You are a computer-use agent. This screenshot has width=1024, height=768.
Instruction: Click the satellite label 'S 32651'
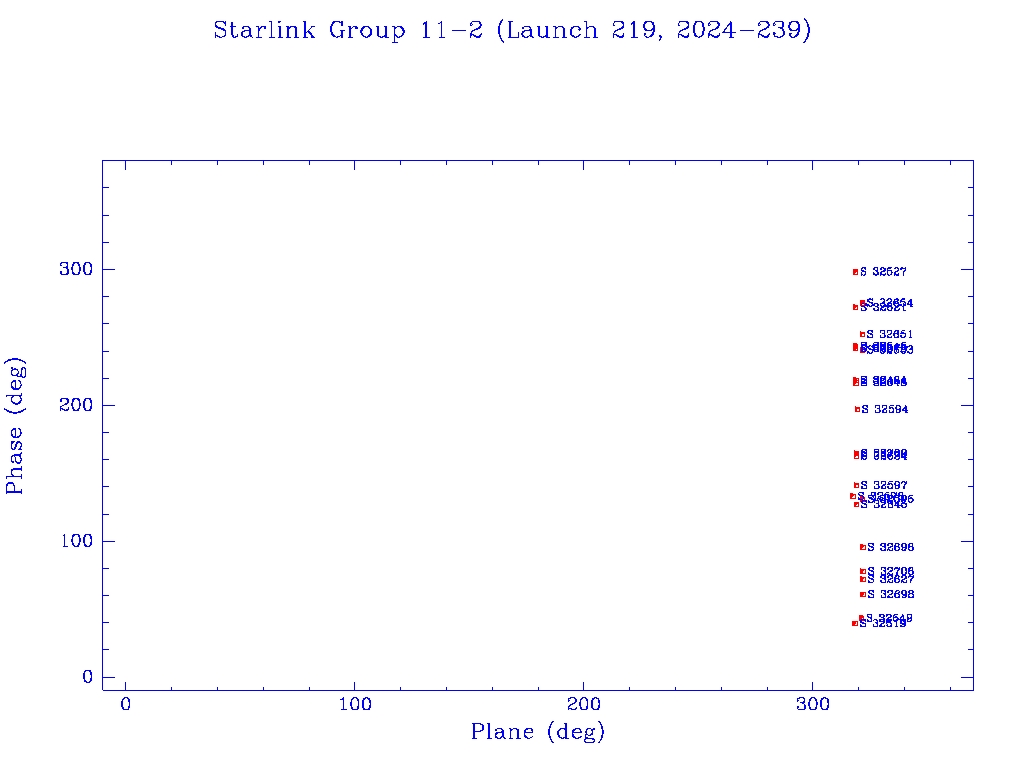889,334
